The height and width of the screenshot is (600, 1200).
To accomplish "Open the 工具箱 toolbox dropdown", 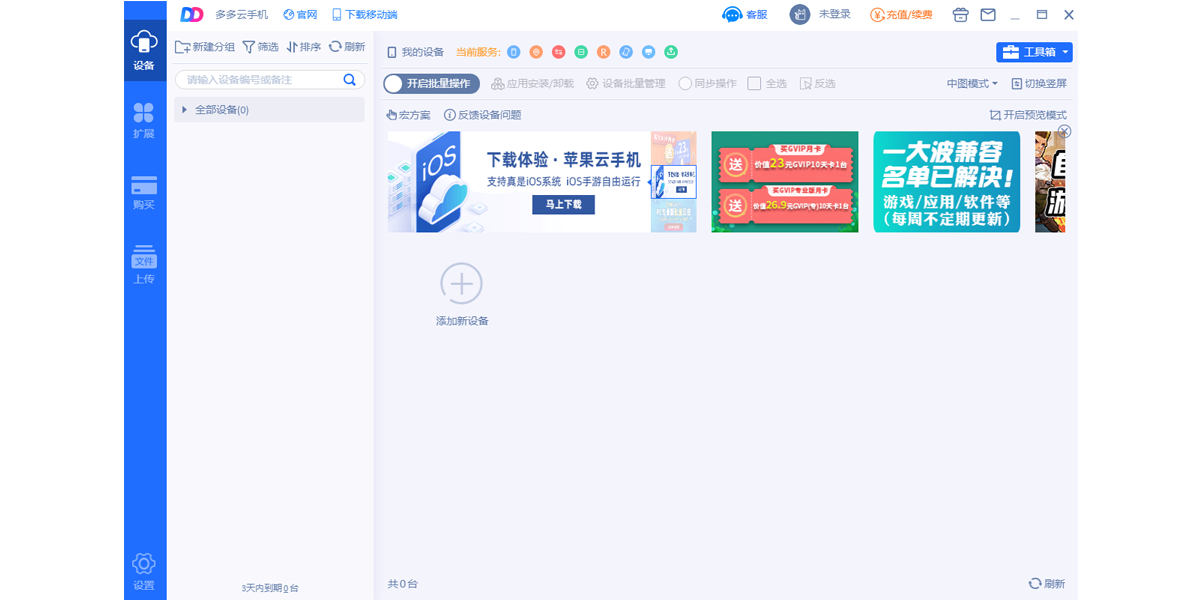I will [x=1035, y=52].
